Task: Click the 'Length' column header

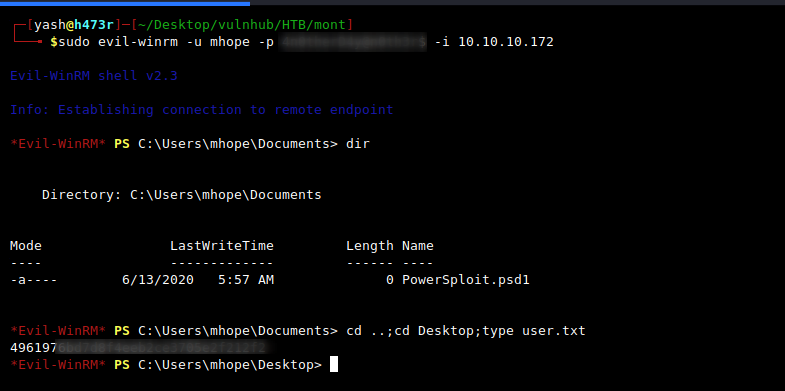Action: click(370, 246)
